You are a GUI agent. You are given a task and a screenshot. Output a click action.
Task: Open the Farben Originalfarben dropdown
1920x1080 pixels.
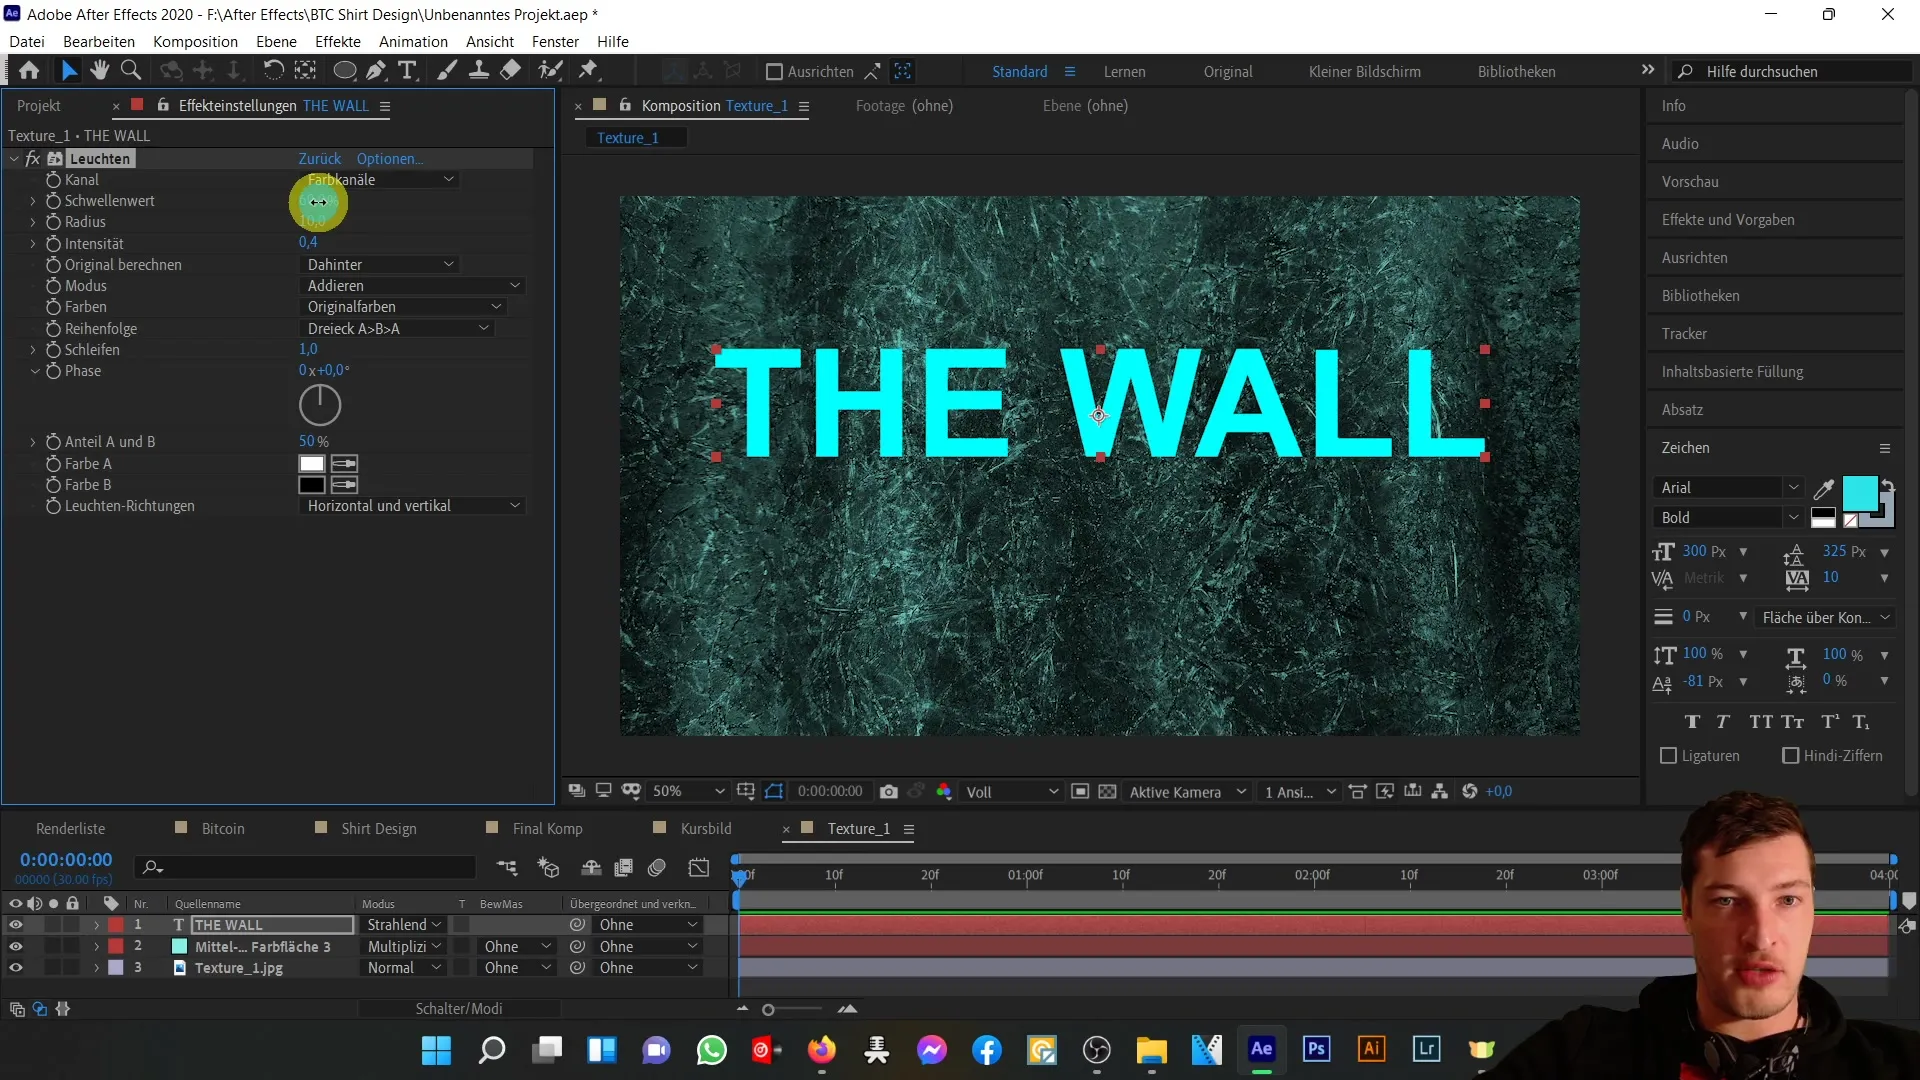point(404,307)
